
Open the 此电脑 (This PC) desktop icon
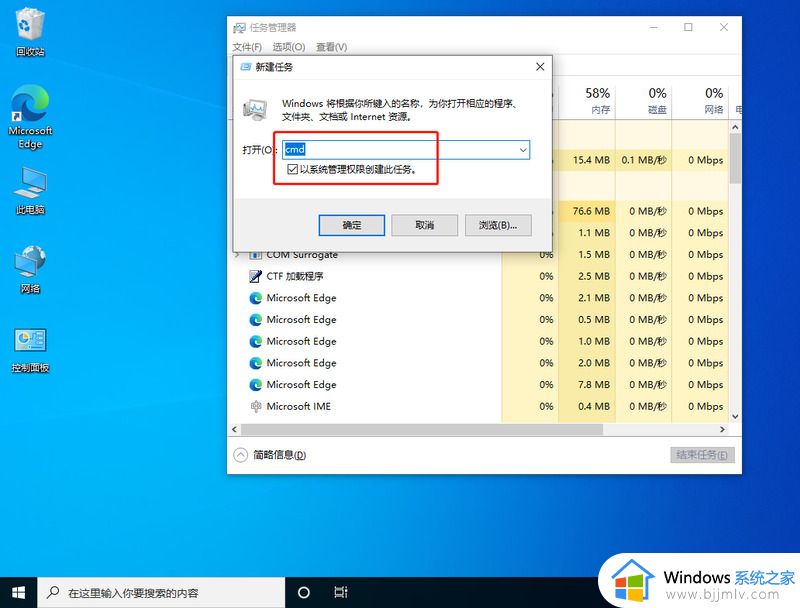click(30, 190)
